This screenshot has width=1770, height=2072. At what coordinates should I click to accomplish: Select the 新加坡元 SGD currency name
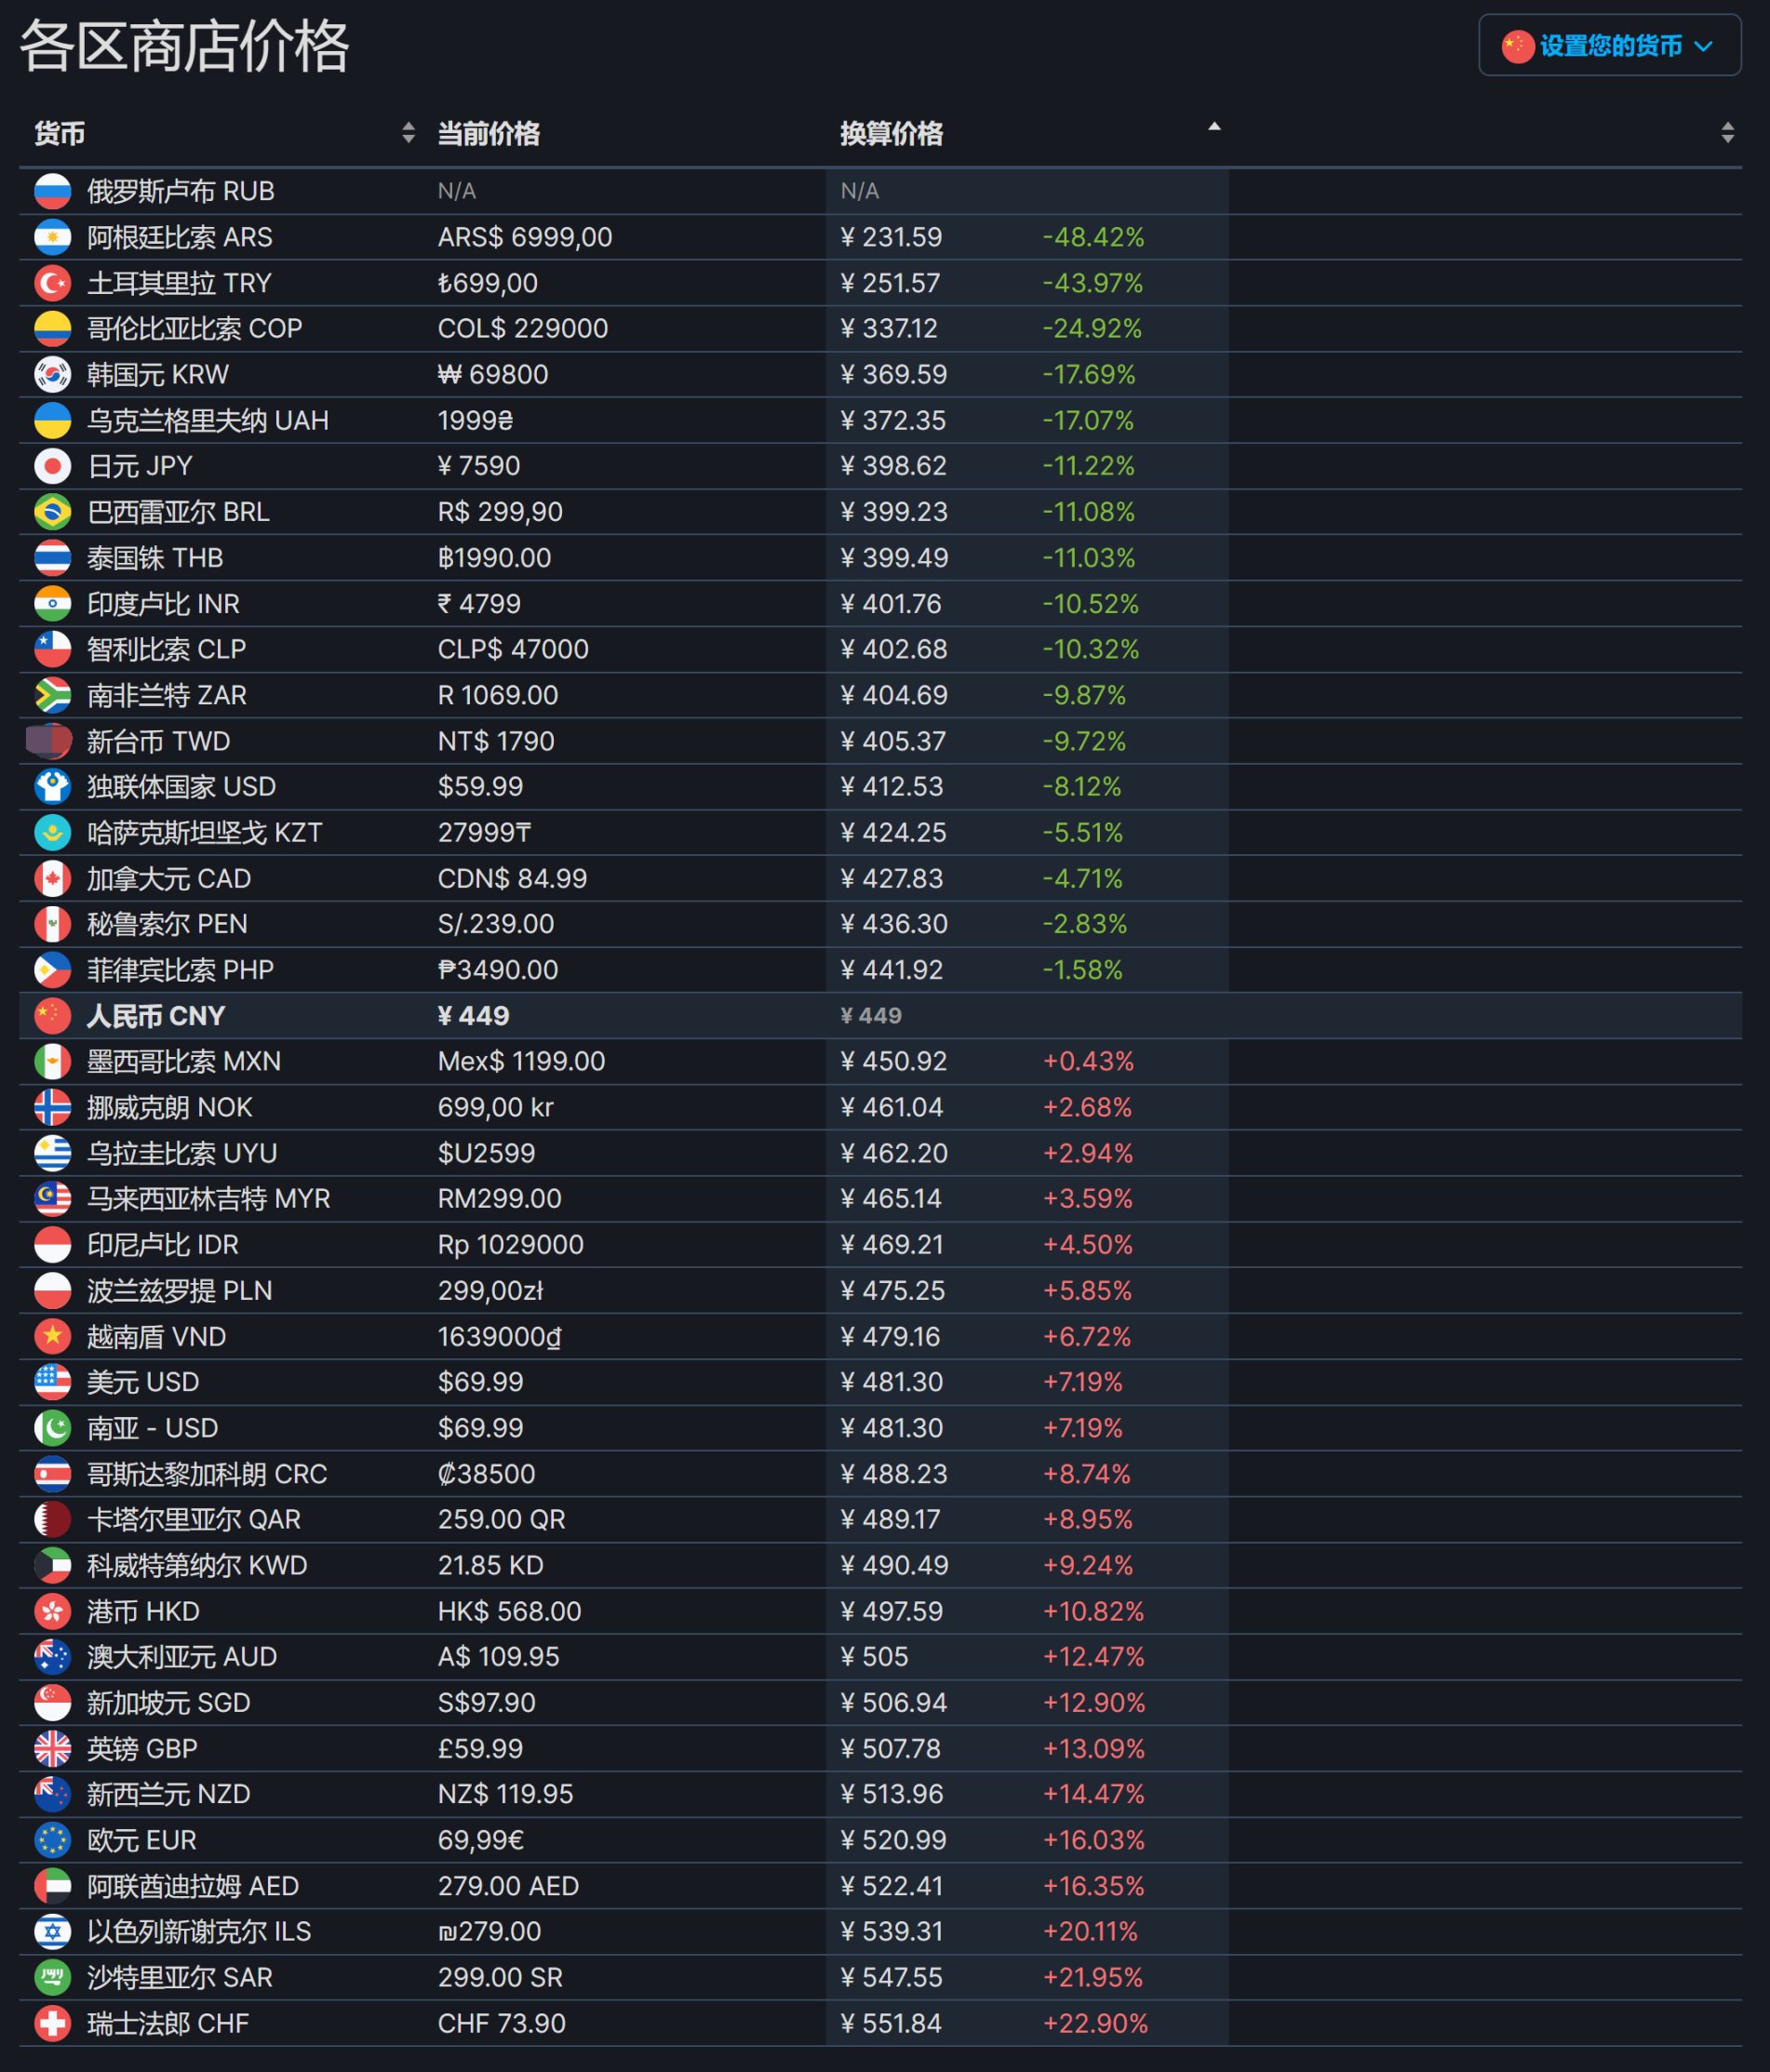click(168, 1702)
